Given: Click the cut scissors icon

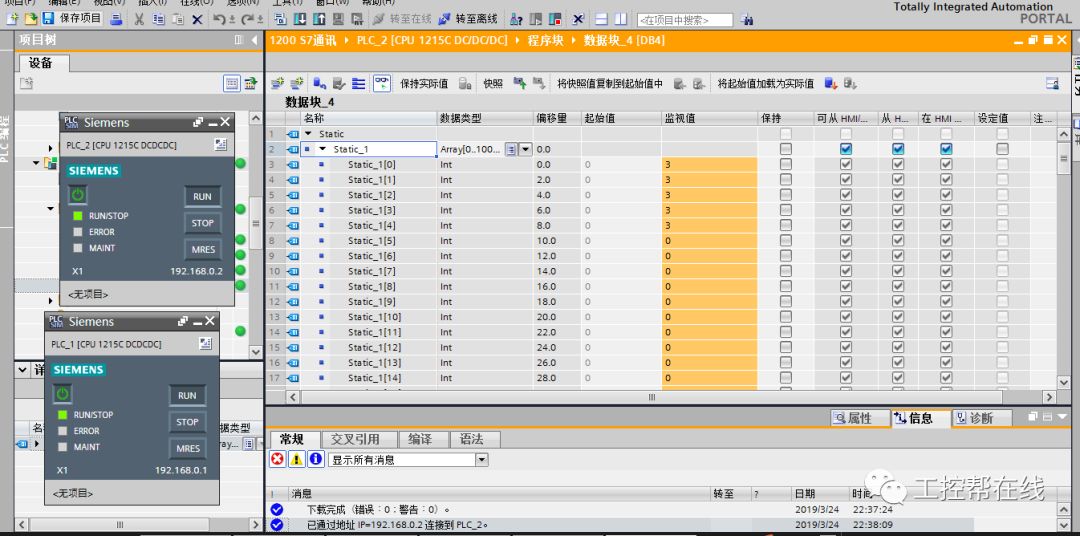Looking at the screenshot, I should 139,19.
